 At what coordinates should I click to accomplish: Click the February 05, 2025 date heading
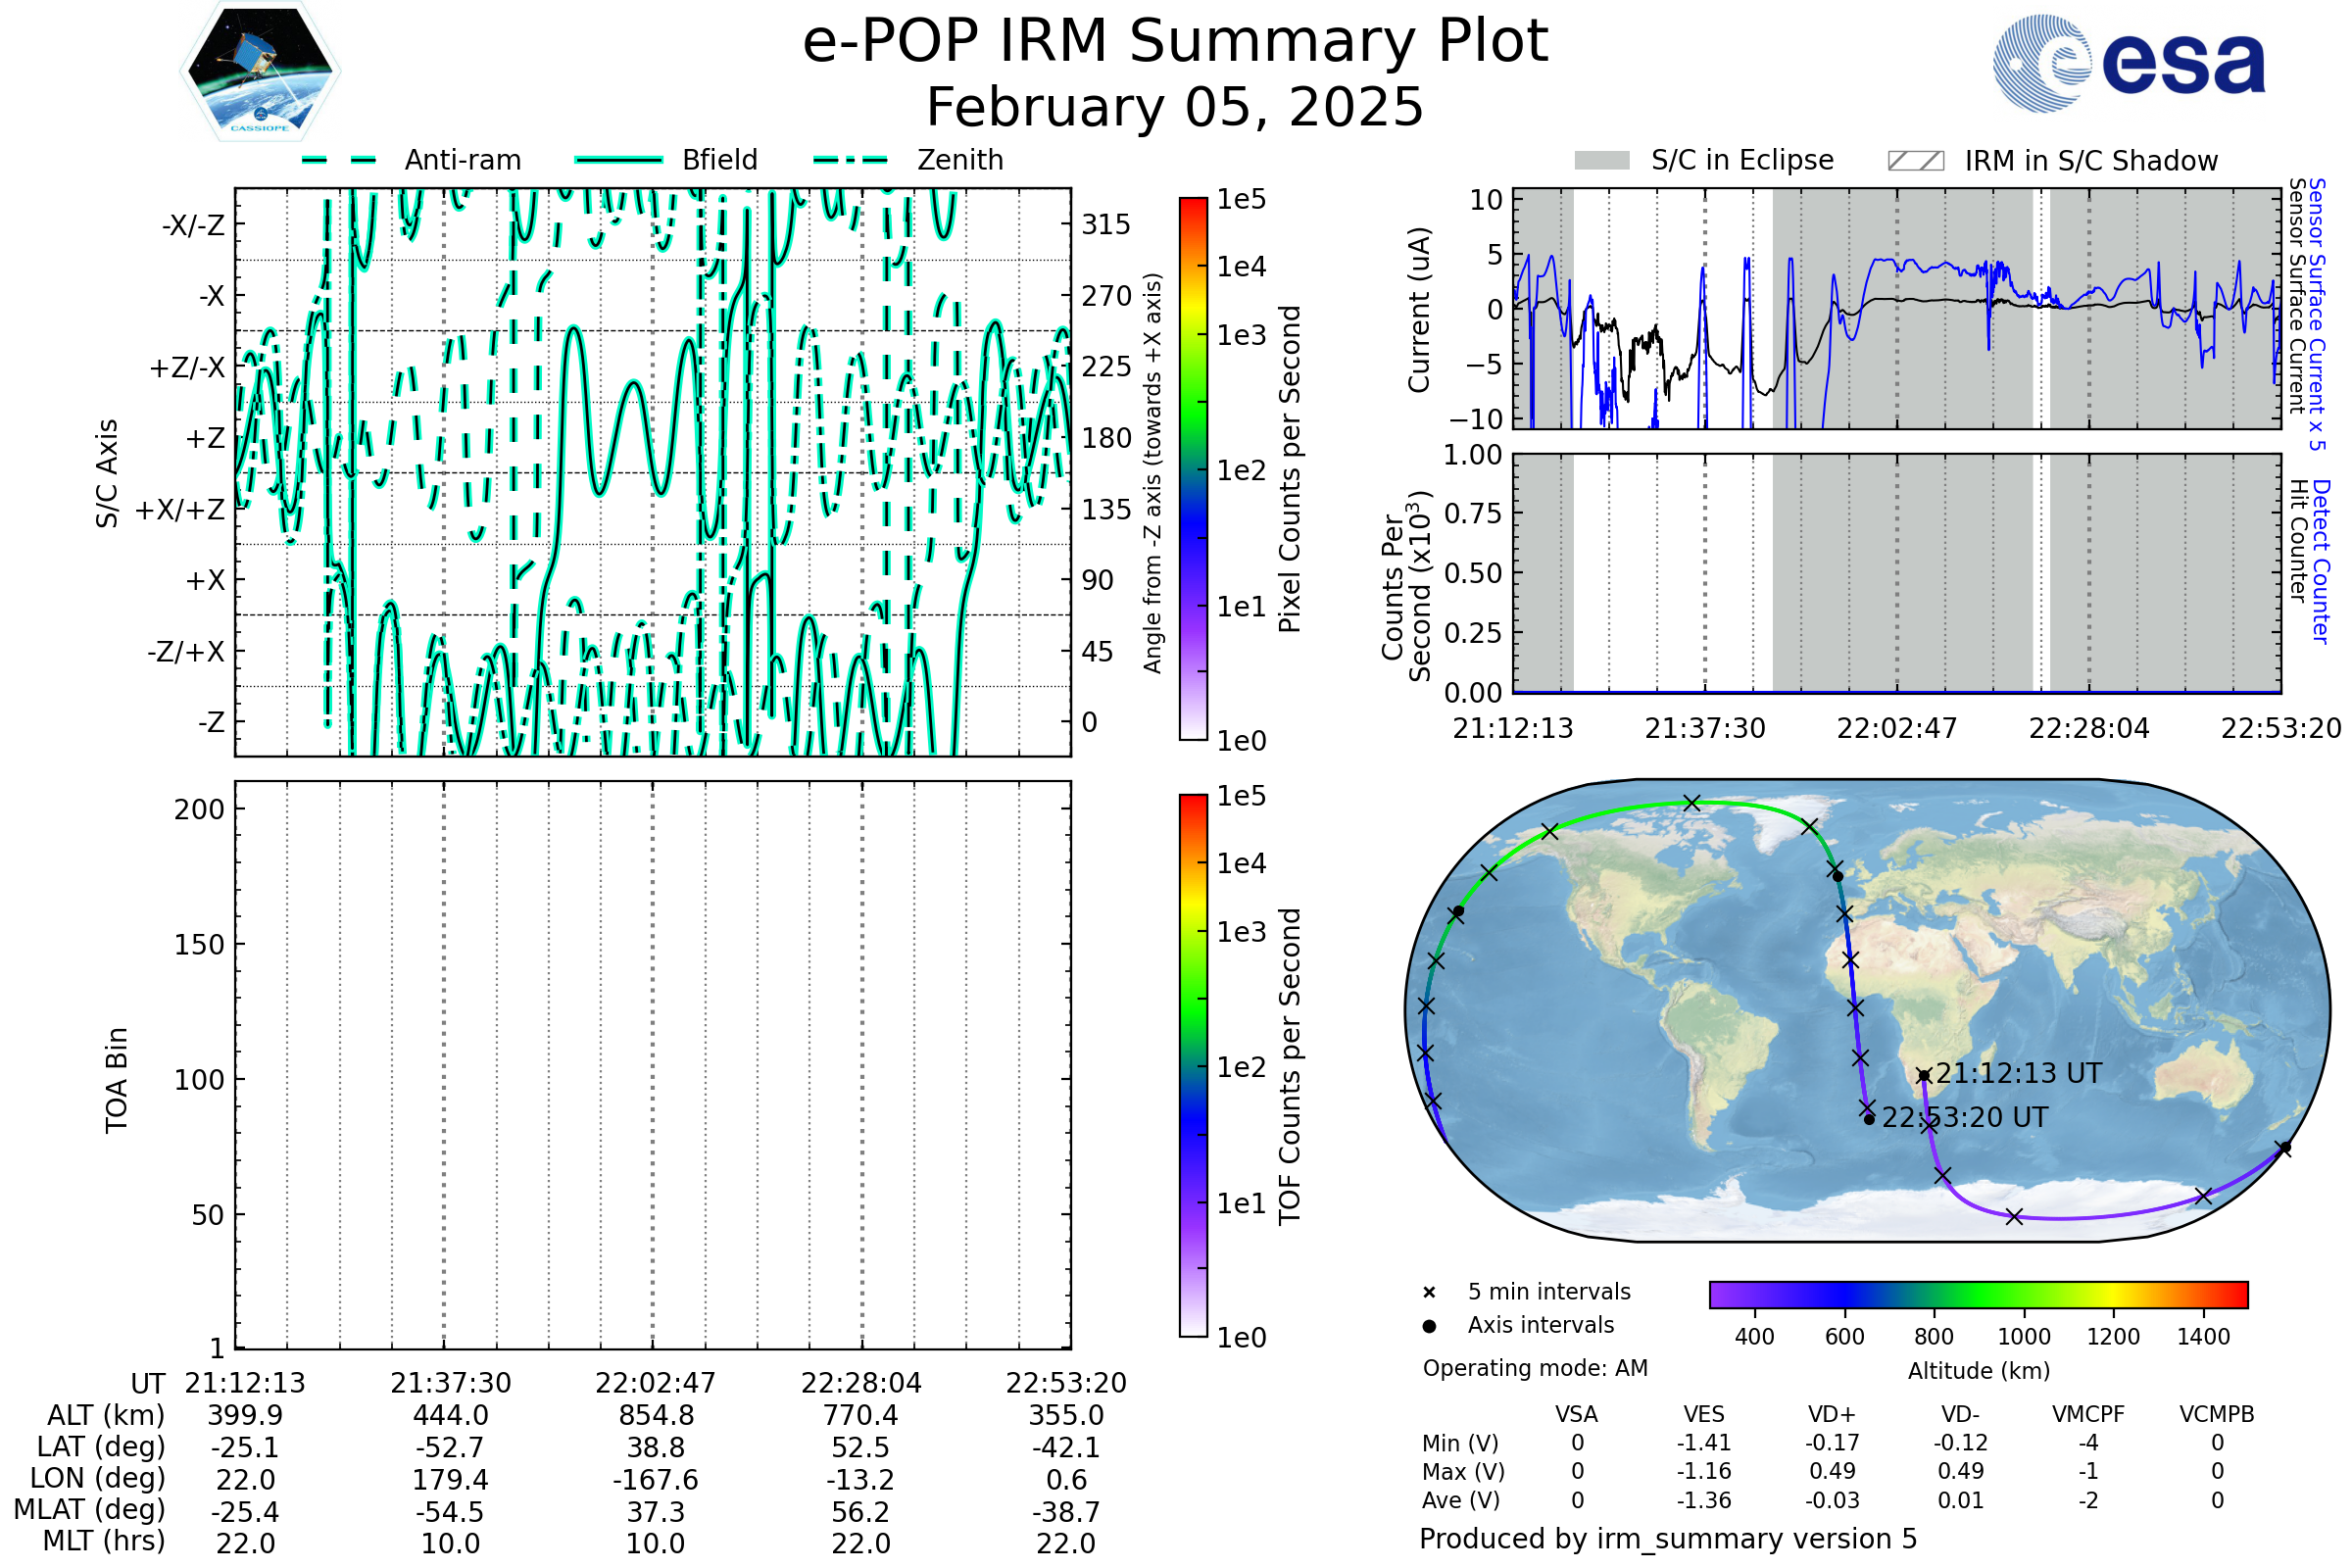[x=1175, y=108]
